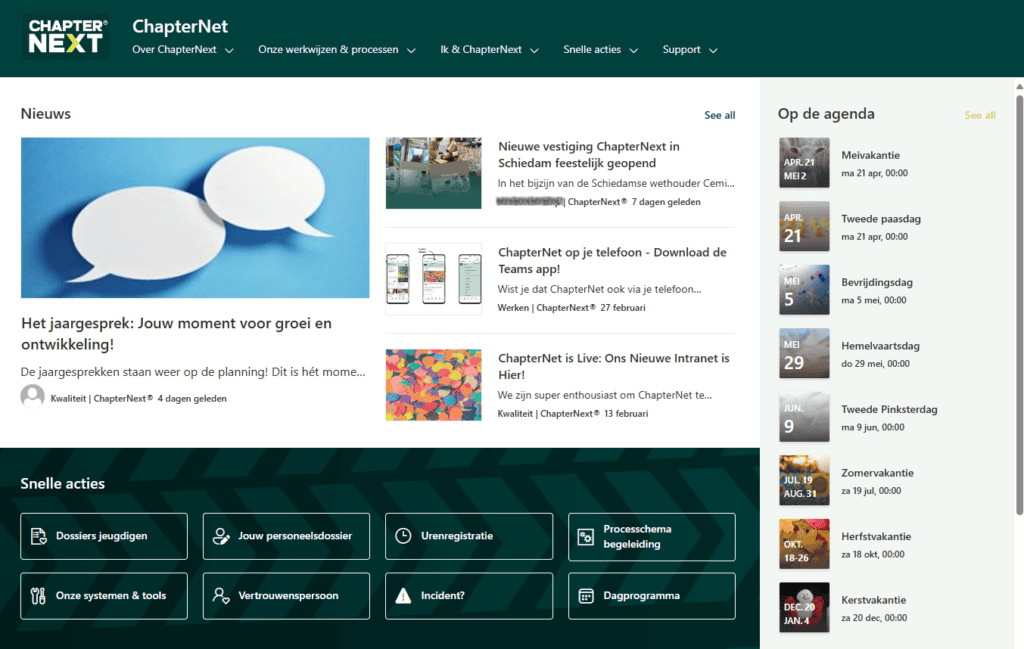Open the Tweede paasdag date tile
Viewport: 1024px width, 649px height.
click(804, 226)
